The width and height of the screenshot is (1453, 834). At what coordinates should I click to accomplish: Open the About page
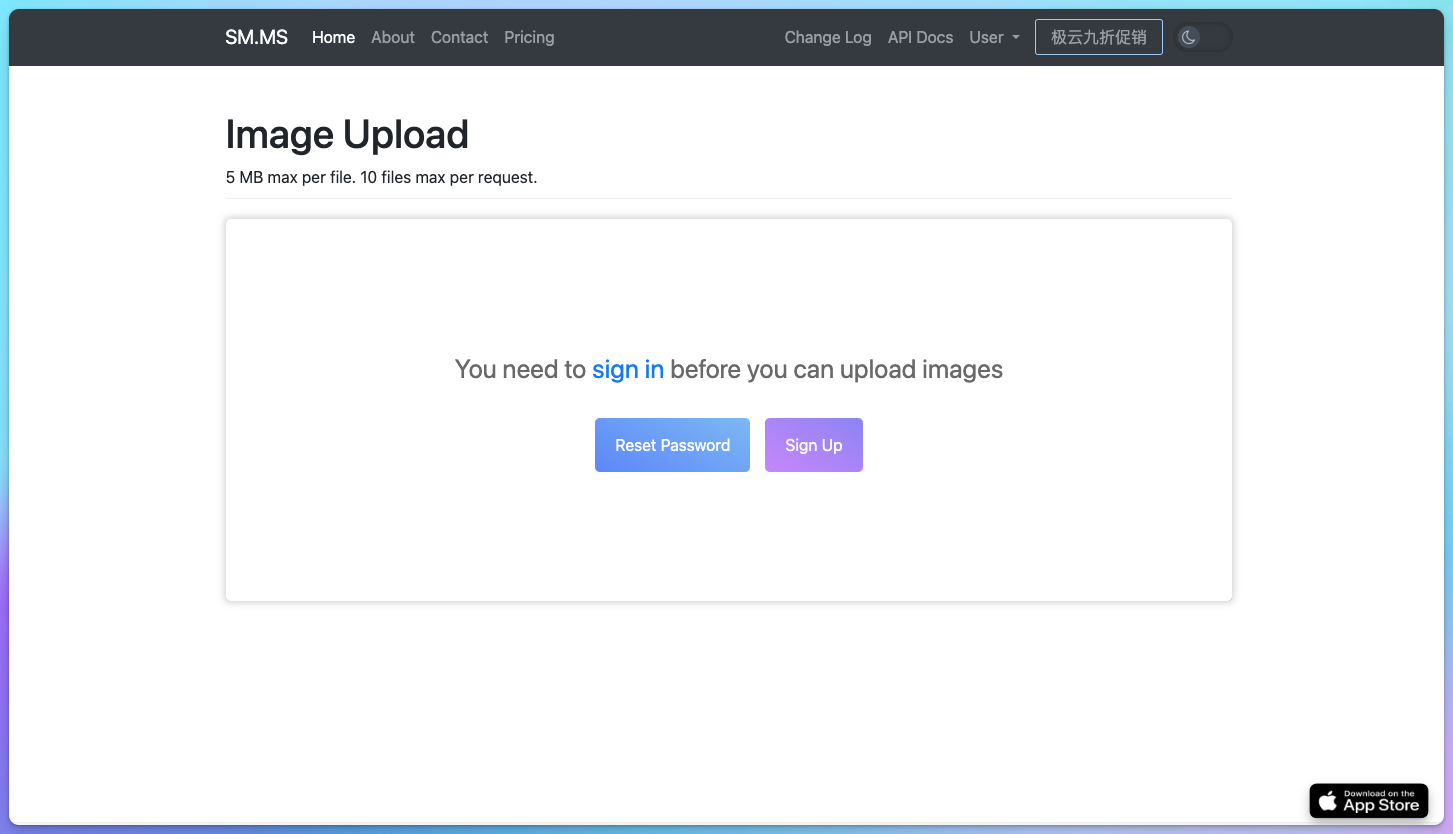pyautogui.click(x=392, y=37)
